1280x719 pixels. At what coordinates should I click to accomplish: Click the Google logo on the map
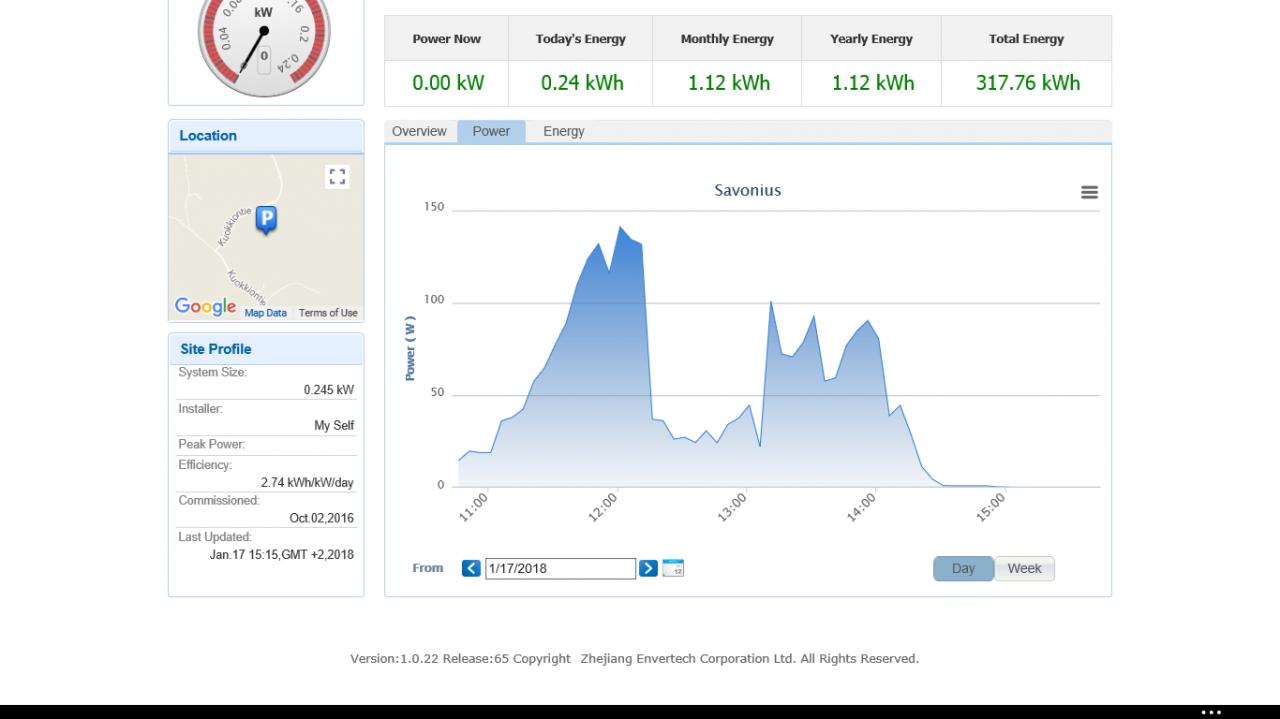pos(205,307)
